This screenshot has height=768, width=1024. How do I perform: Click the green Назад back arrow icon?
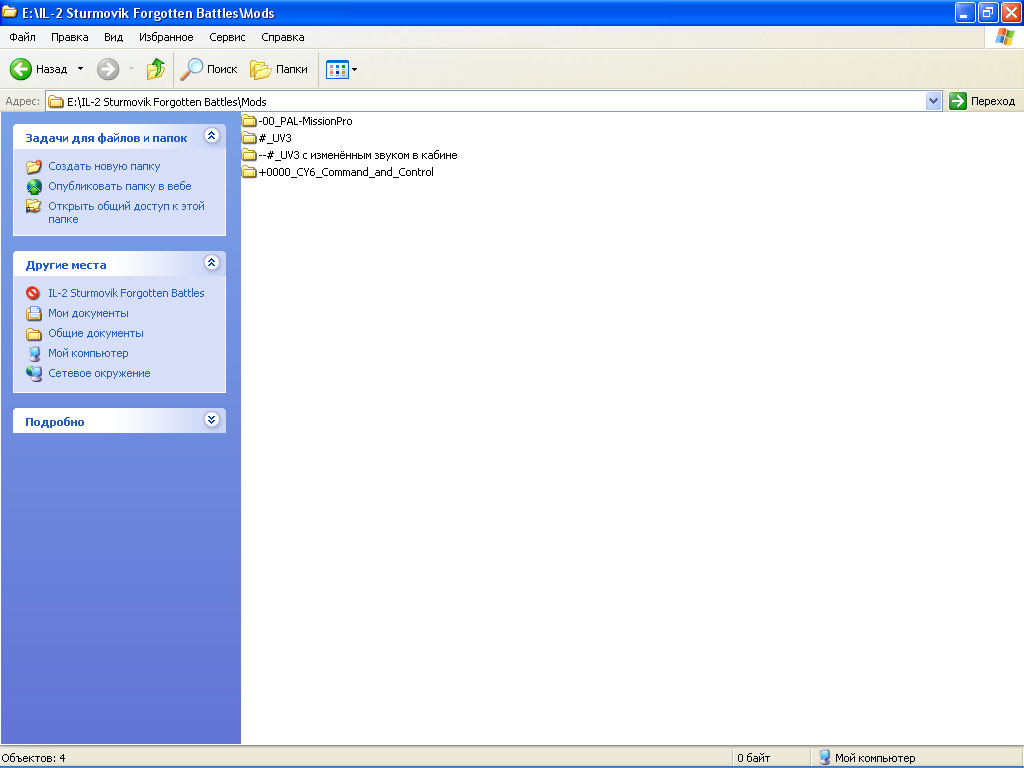pyautogui.click(x=21, y=69)
